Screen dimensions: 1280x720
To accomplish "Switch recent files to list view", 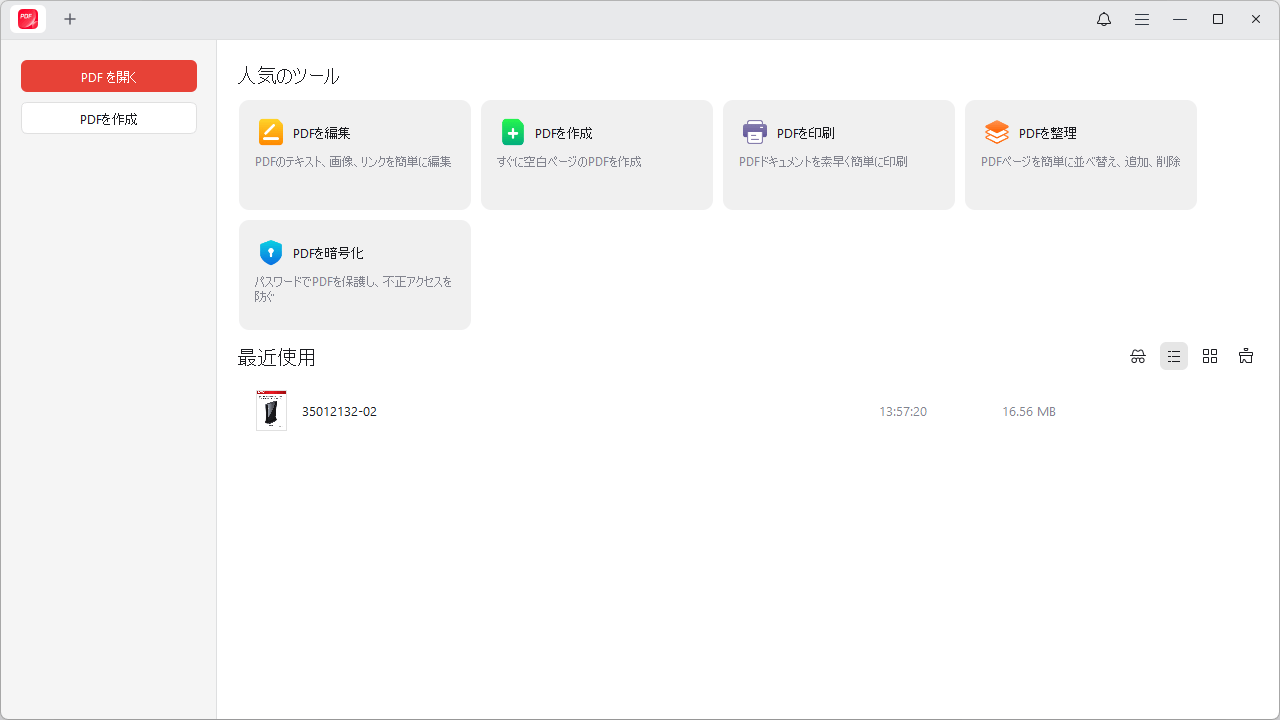I will click(x=1174, y=356).
